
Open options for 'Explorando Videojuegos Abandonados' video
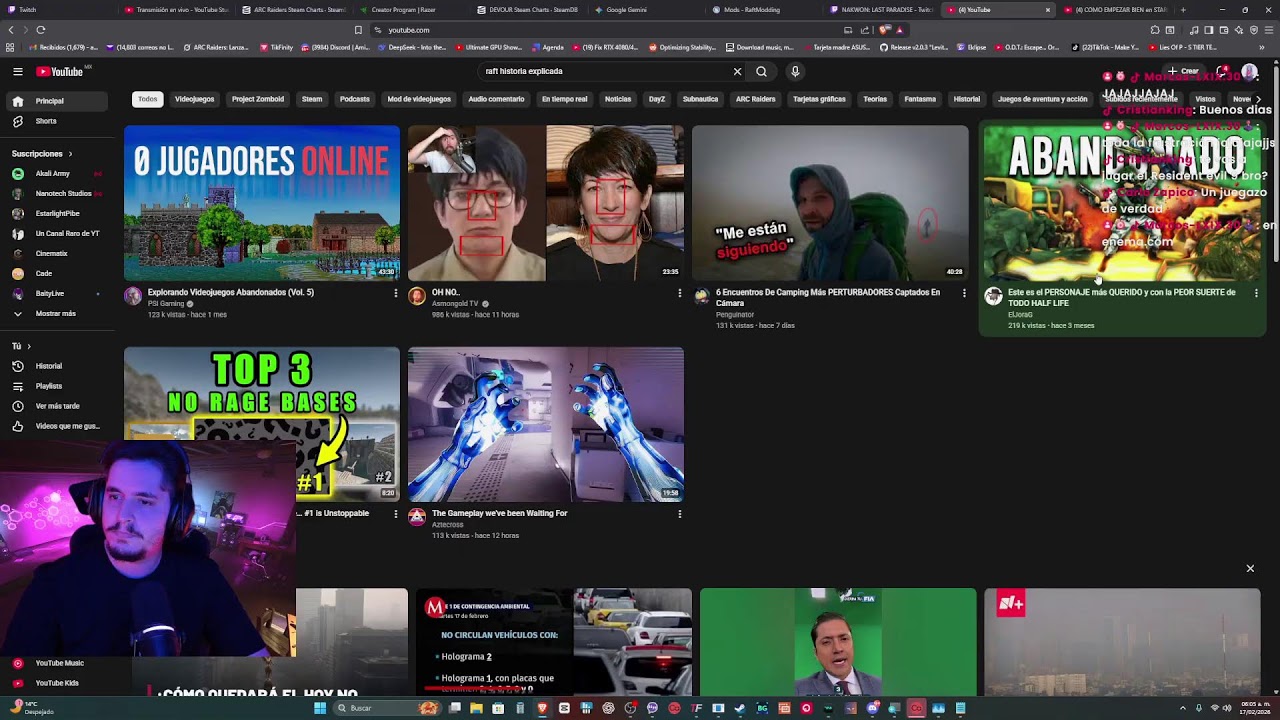tap(396, 293)
